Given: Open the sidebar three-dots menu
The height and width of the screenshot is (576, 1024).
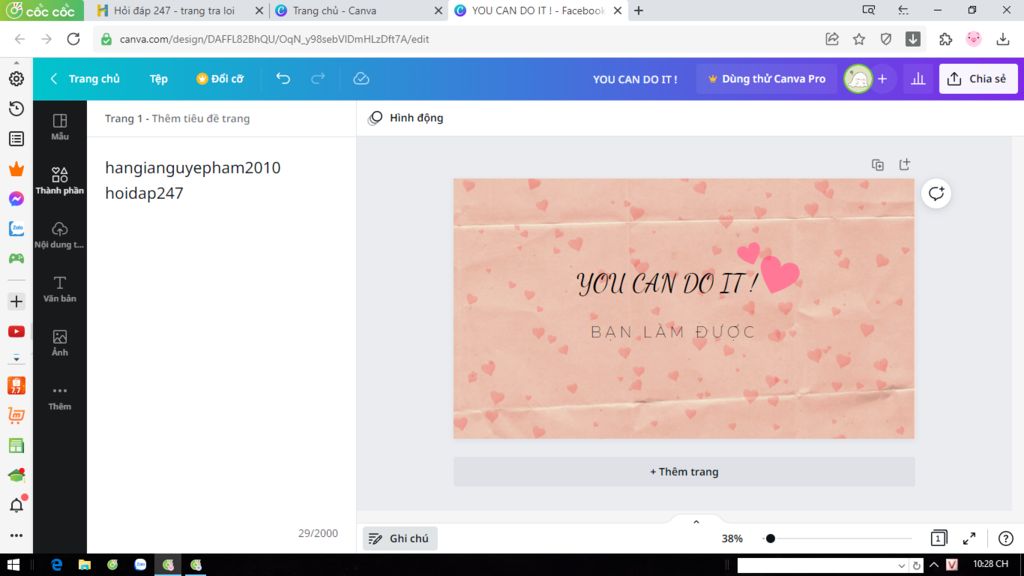Looking at the screenshot, I should tap(16, 536).
